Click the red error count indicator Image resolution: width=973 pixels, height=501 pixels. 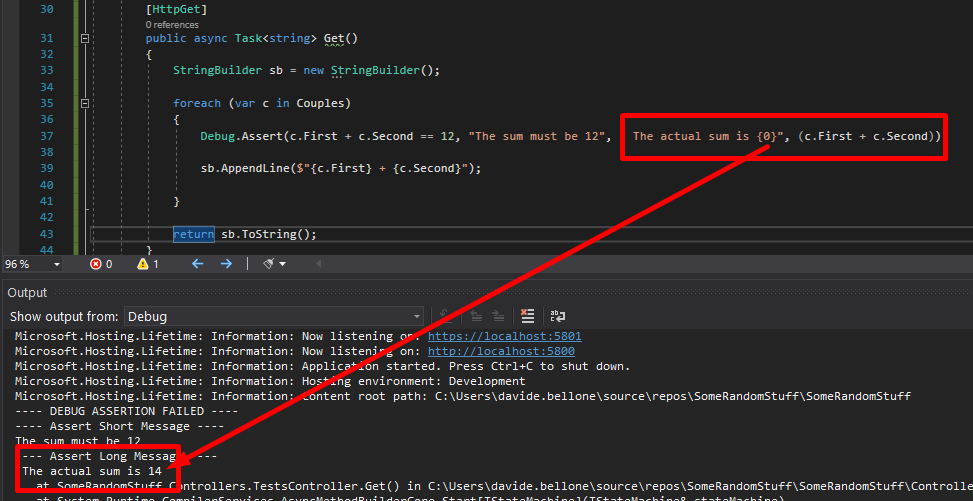(101, 264)
